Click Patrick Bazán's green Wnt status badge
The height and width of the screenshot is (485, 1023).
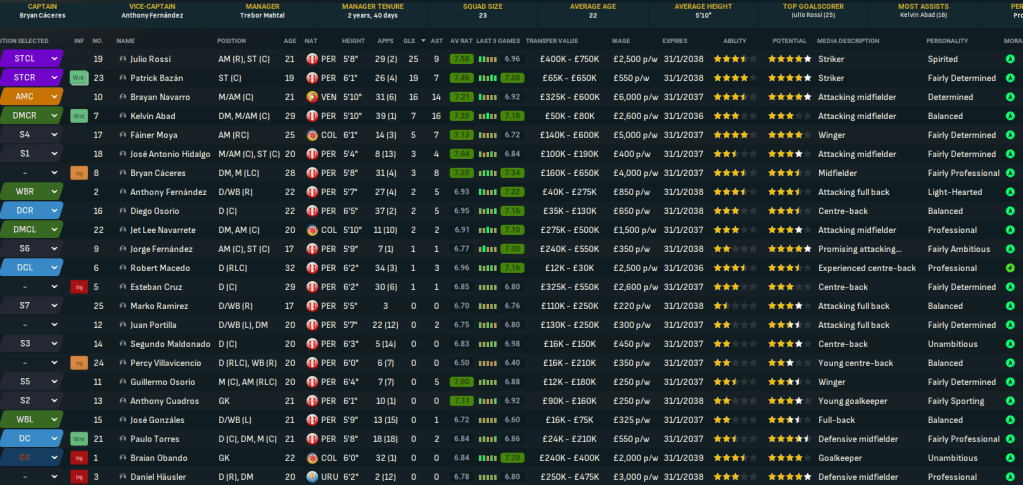click(x=79, y=78)
